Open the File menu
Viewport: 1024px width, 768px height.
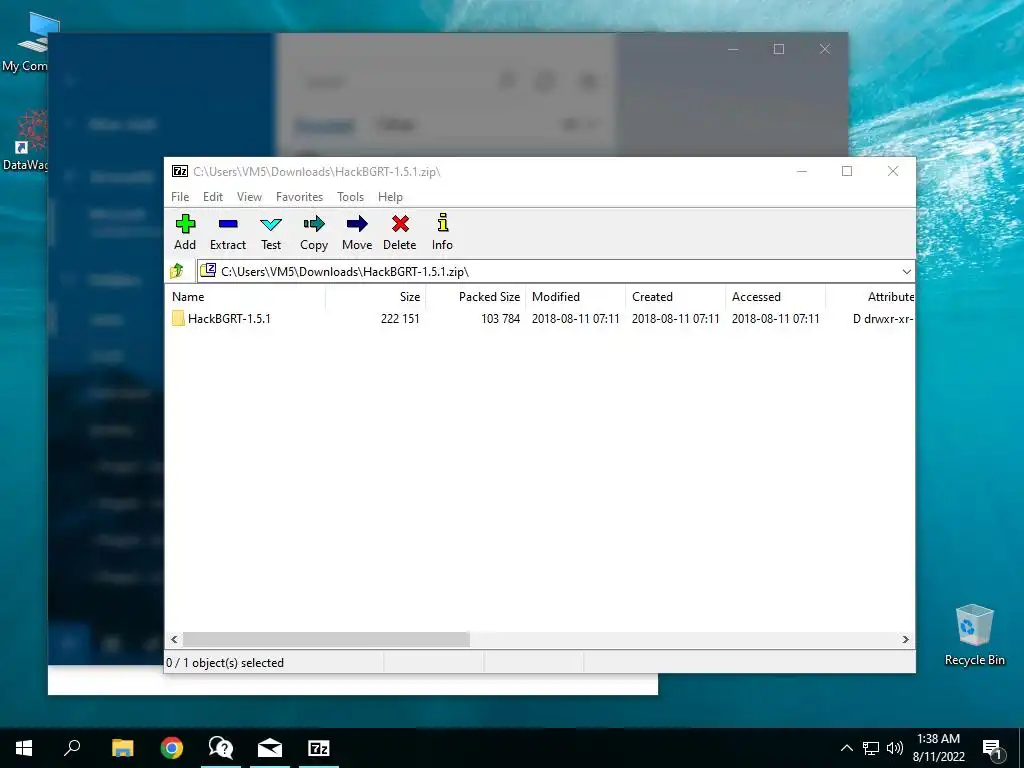[180, 197]
